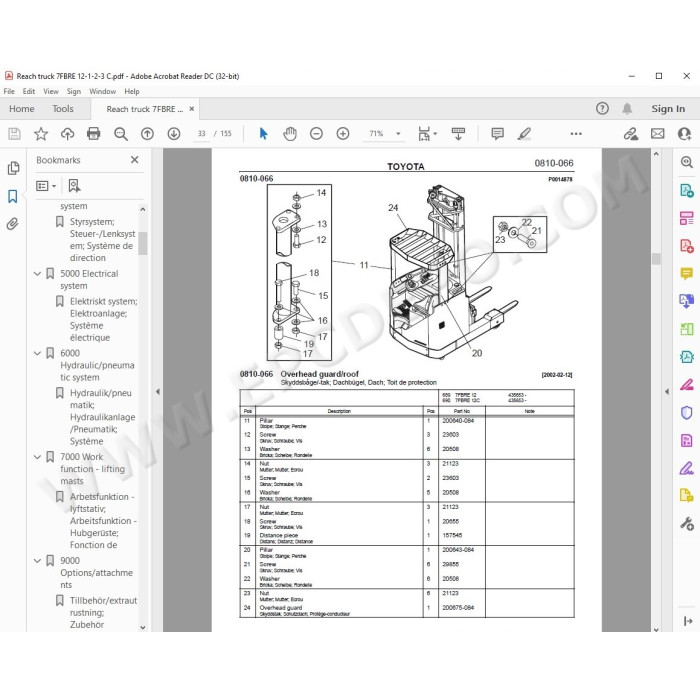Image resolution: width=700 pixels, height=700 pixels.
Task: Click the Print file icon
Action: [x=94, y=133]
